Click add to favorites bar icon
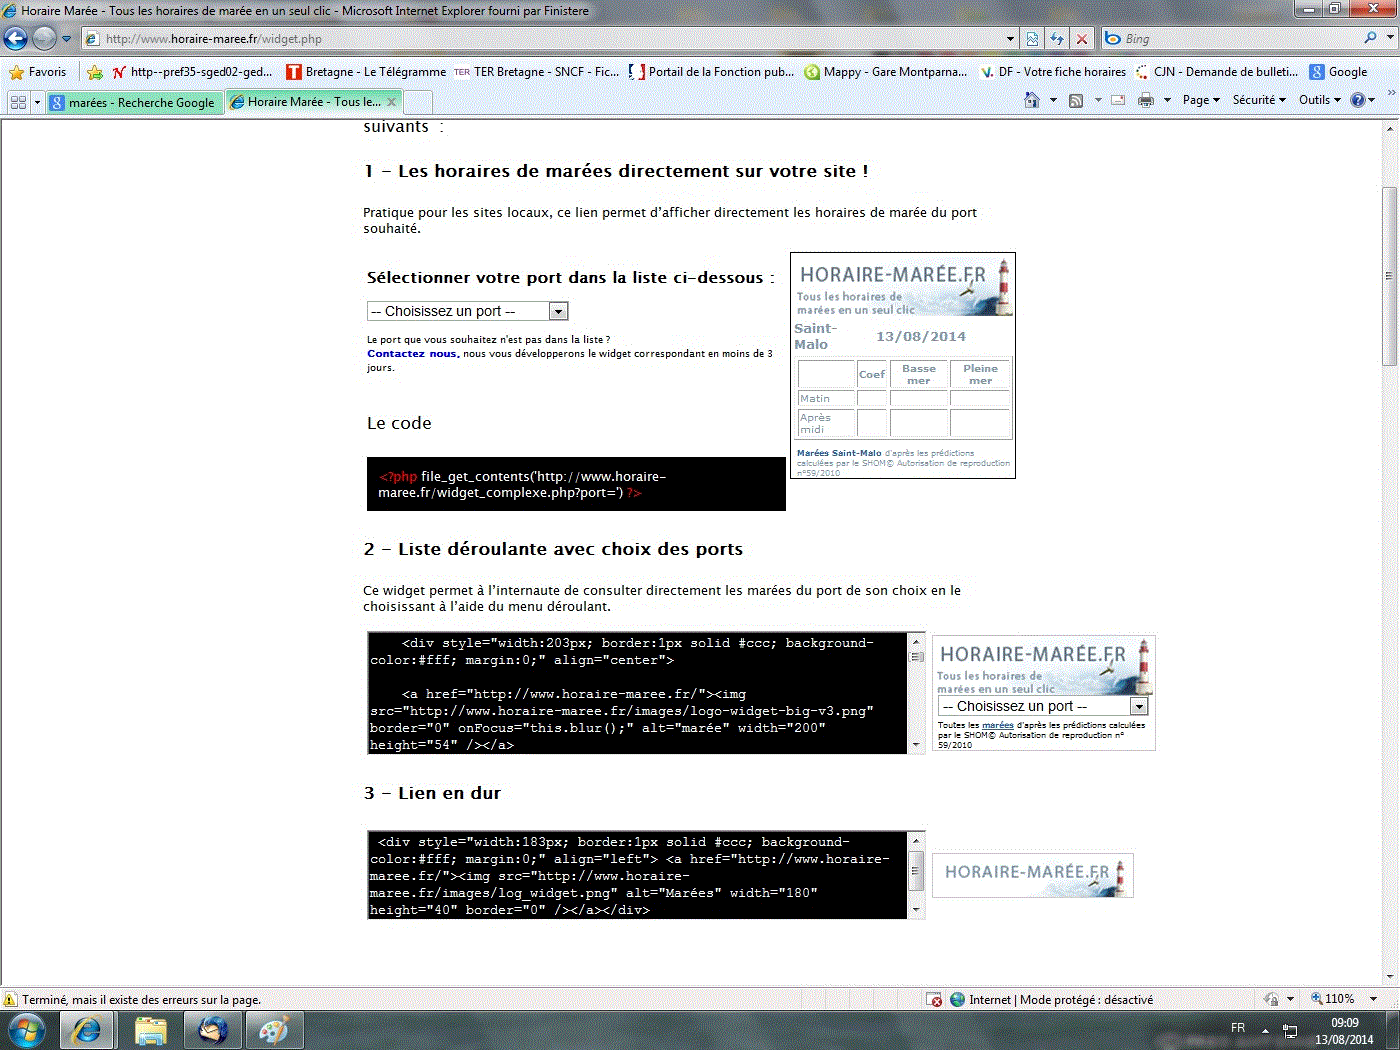The height and width of the screenshot is (1050, 1400). click(94, 72)
